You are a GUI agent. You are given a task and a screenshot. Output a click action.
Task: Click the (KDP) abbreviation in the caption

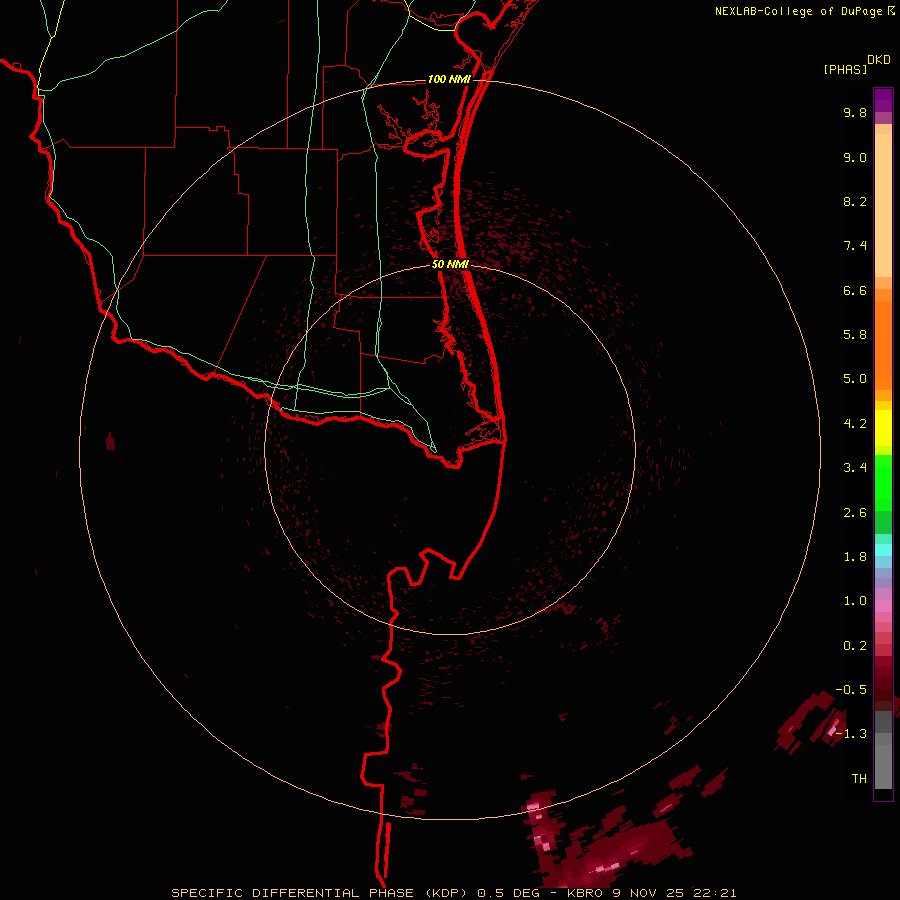[x=449, y=893]
